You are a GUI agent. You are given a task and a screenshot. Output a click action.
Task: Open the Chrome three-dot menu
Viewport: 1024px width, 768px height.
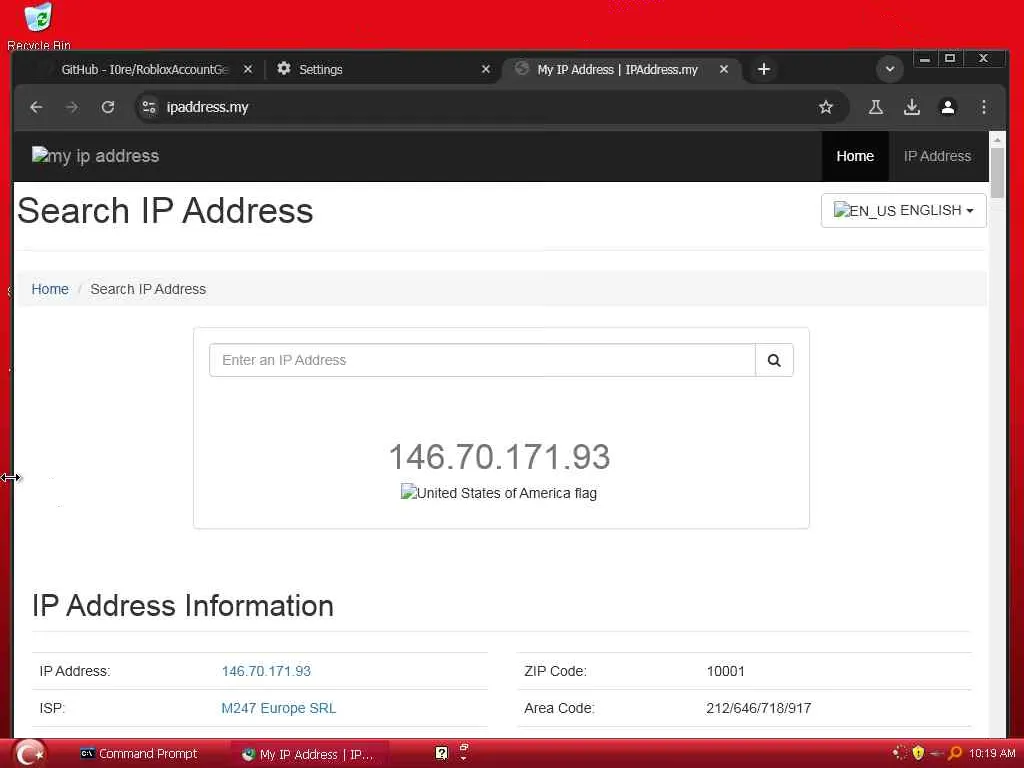coord(984,107)
